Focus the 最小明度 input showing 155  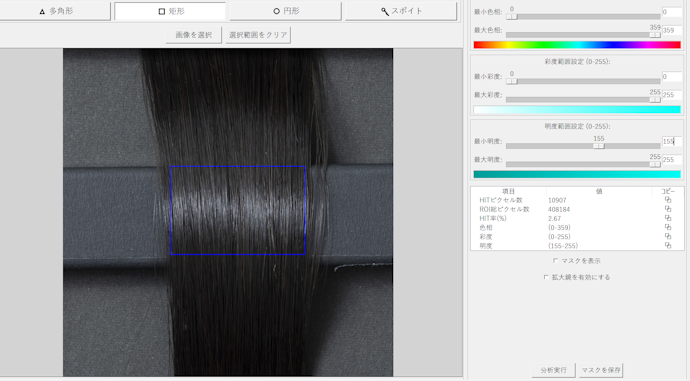click(672, 141)
